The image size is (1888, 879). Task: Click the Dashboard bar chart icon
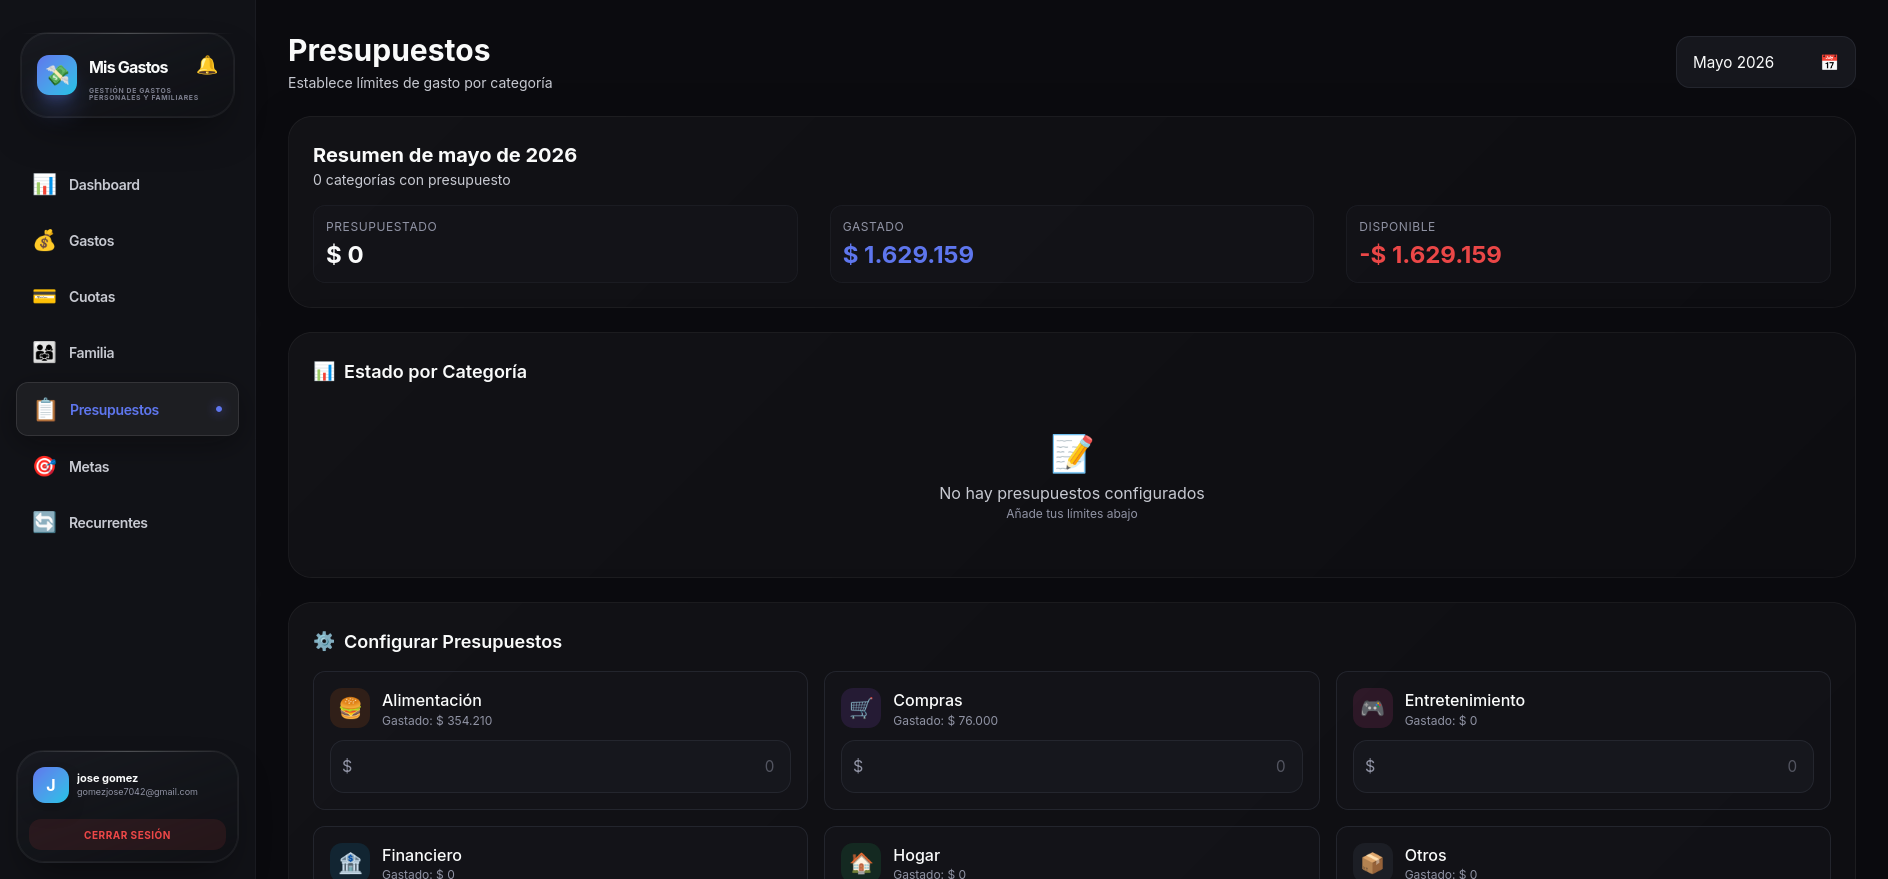(45, 185)
